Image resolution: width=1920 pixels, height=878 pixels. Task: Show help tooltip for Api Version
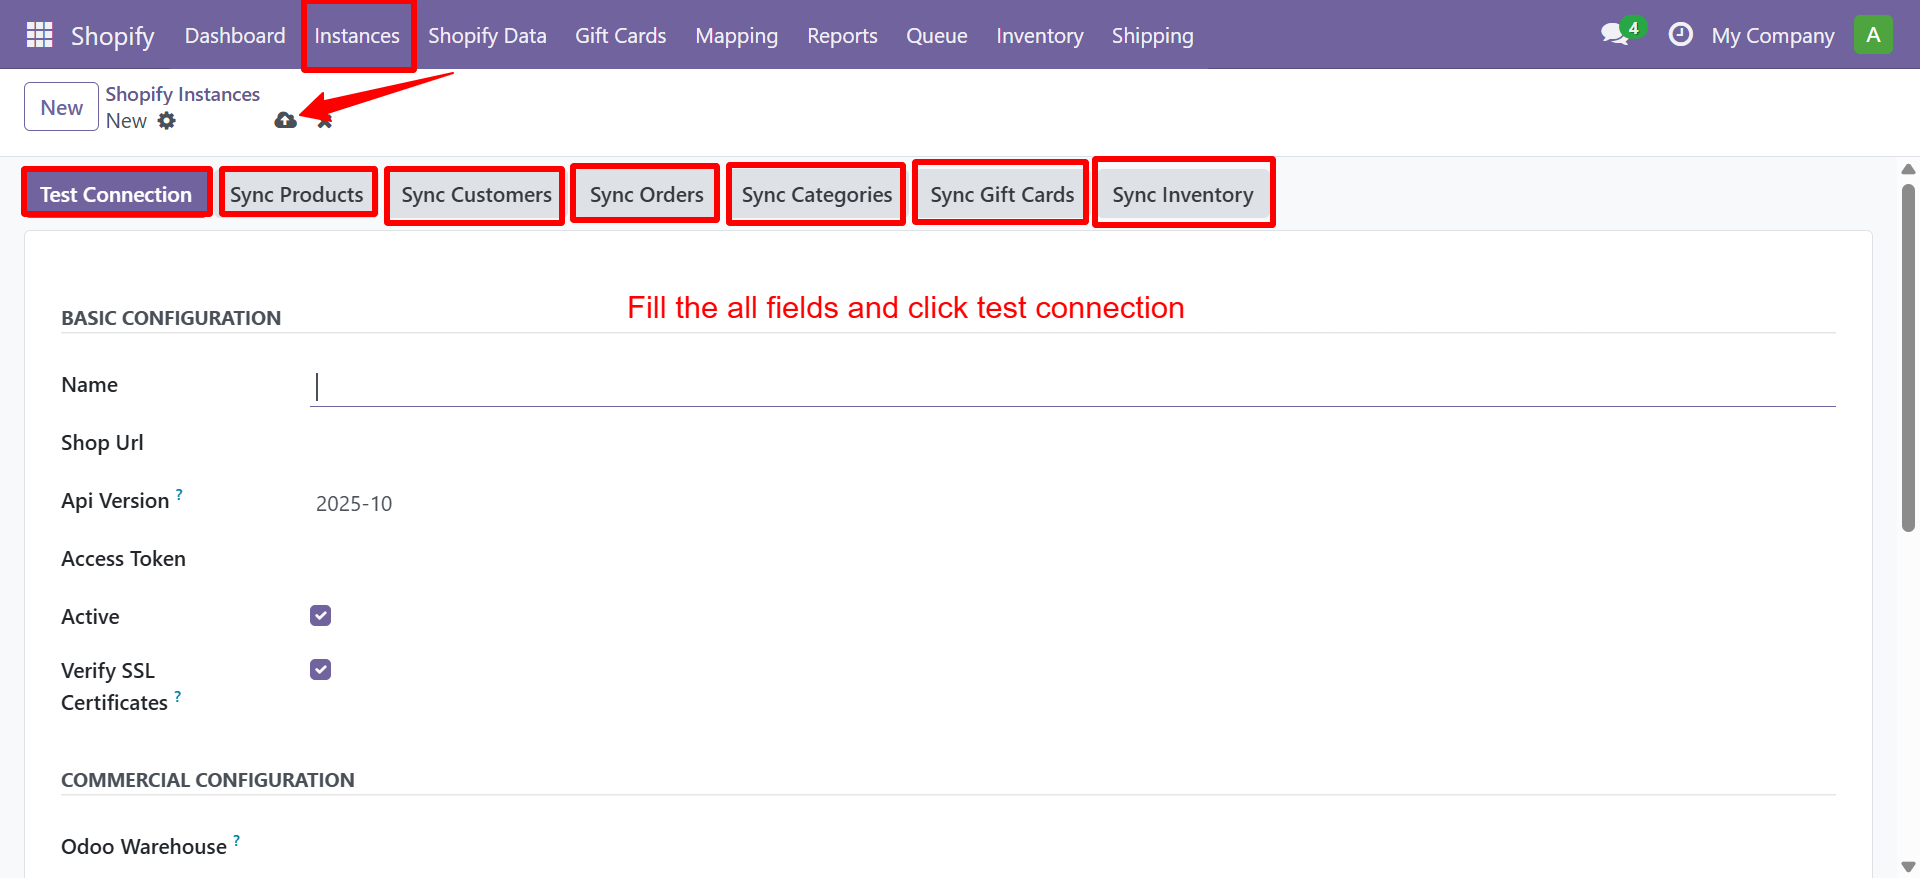pyautogui.click(x=179, y=494)
